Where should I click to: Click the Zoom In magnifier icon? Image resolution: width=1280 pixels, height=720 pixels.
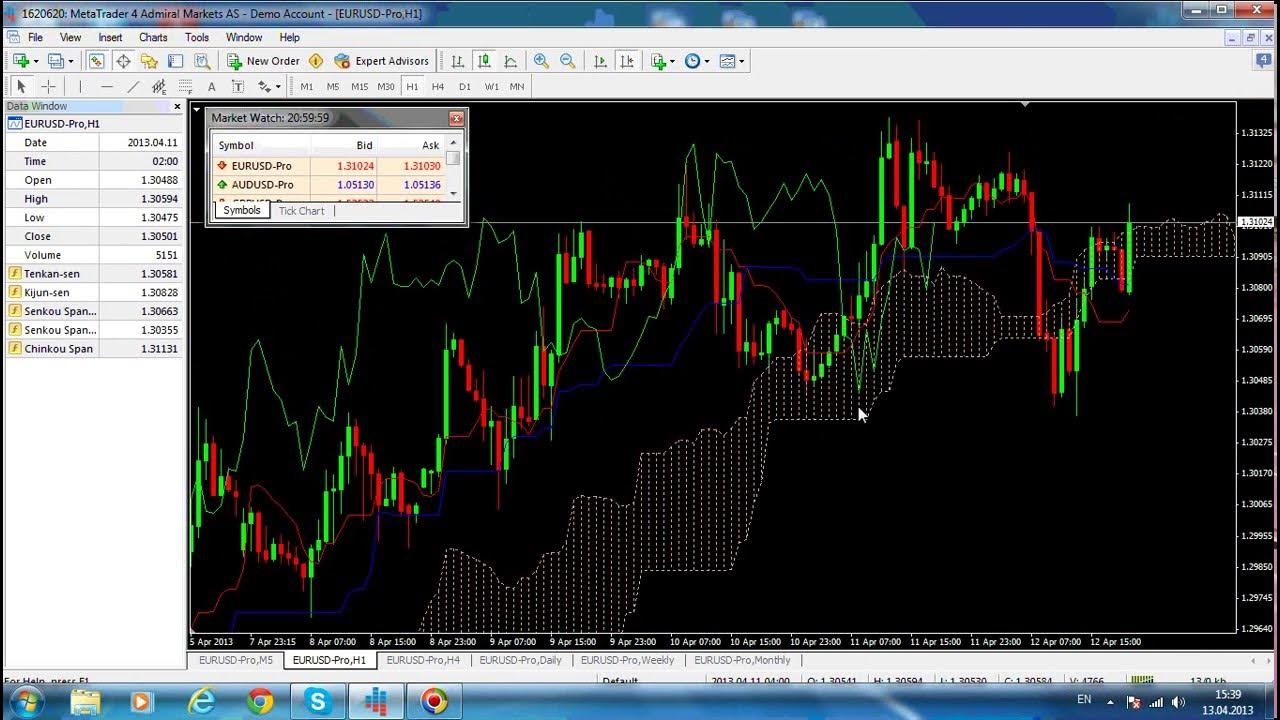(541, 61)
